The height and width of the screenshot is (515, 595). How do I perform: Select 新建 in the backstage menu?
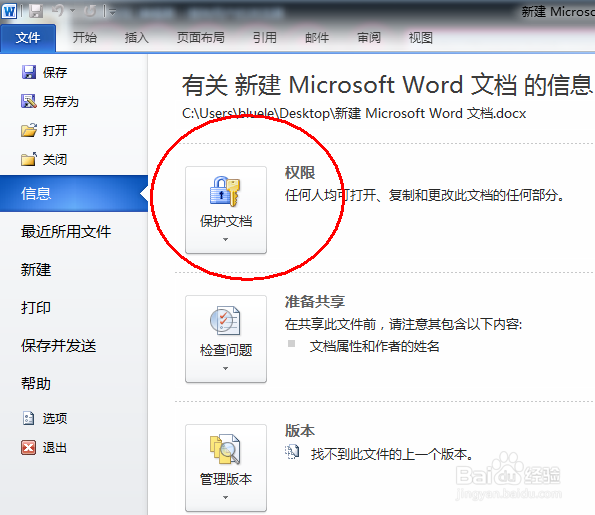tap(36, 270)
